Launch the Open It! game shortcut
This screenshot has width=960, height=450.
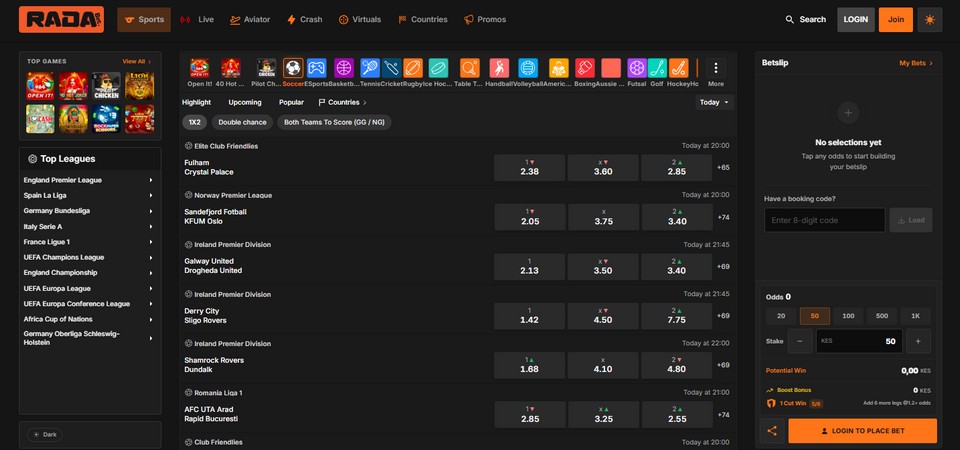tap(200, 68)
